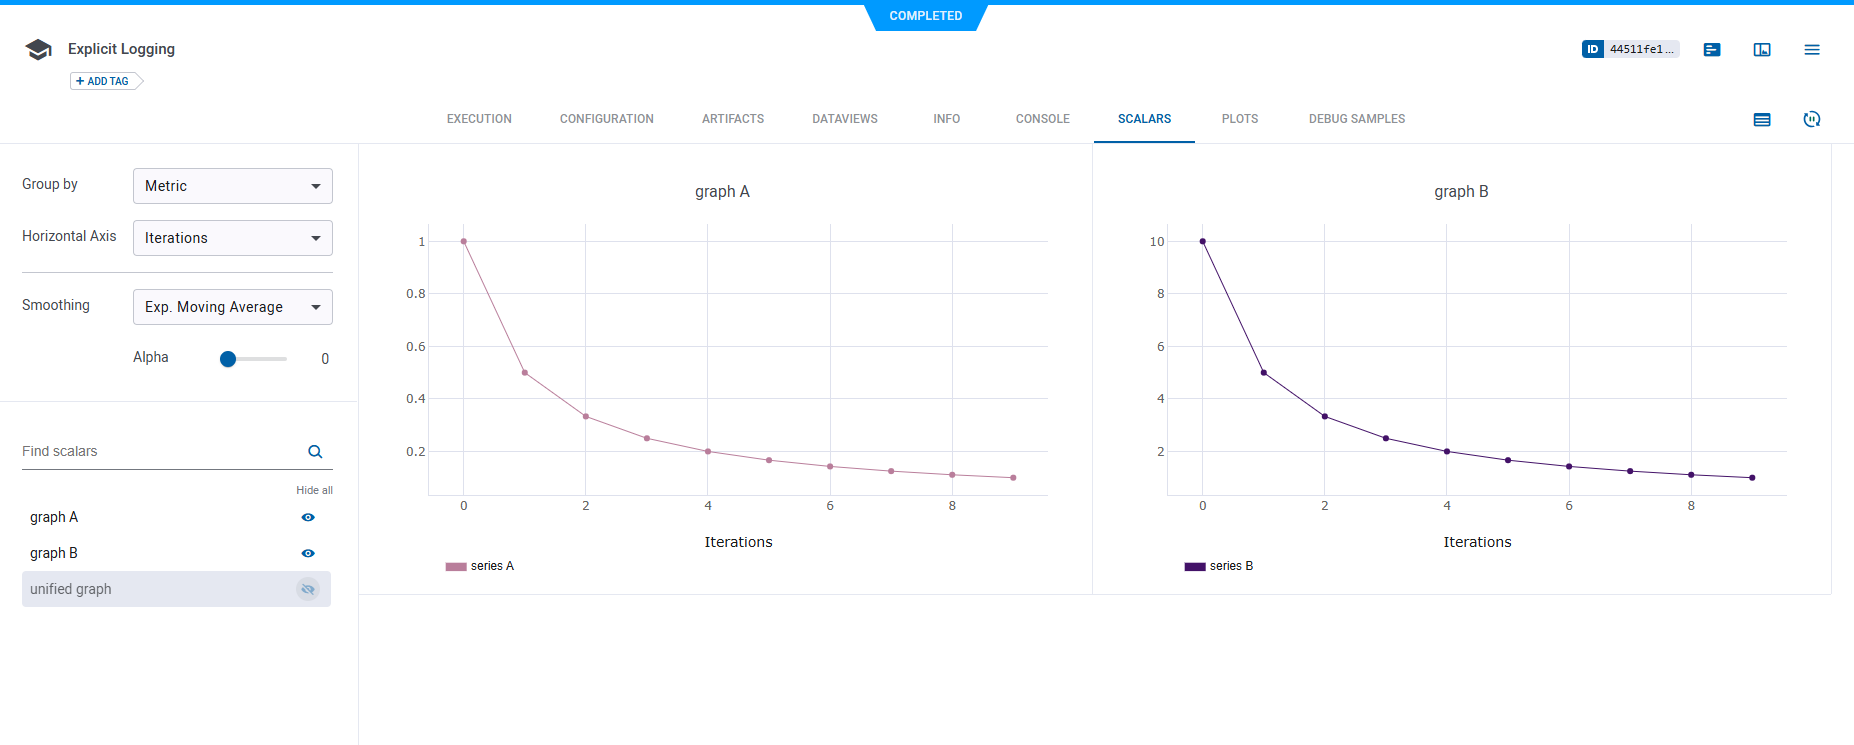Screen dimensions: 1854x745
Task: Click the Alpha smoothing slider handle
Action: pos(228,359)
